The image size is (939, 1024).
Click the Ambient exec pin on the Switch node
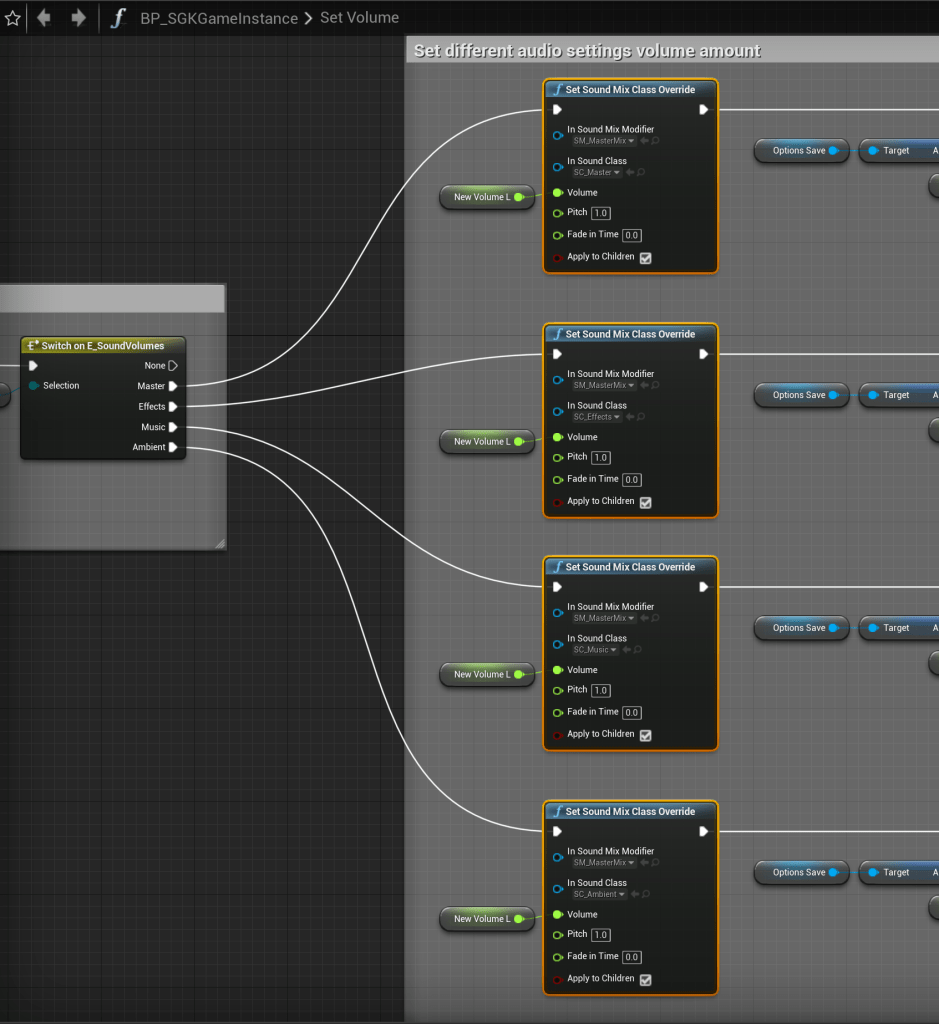point(173,447)
